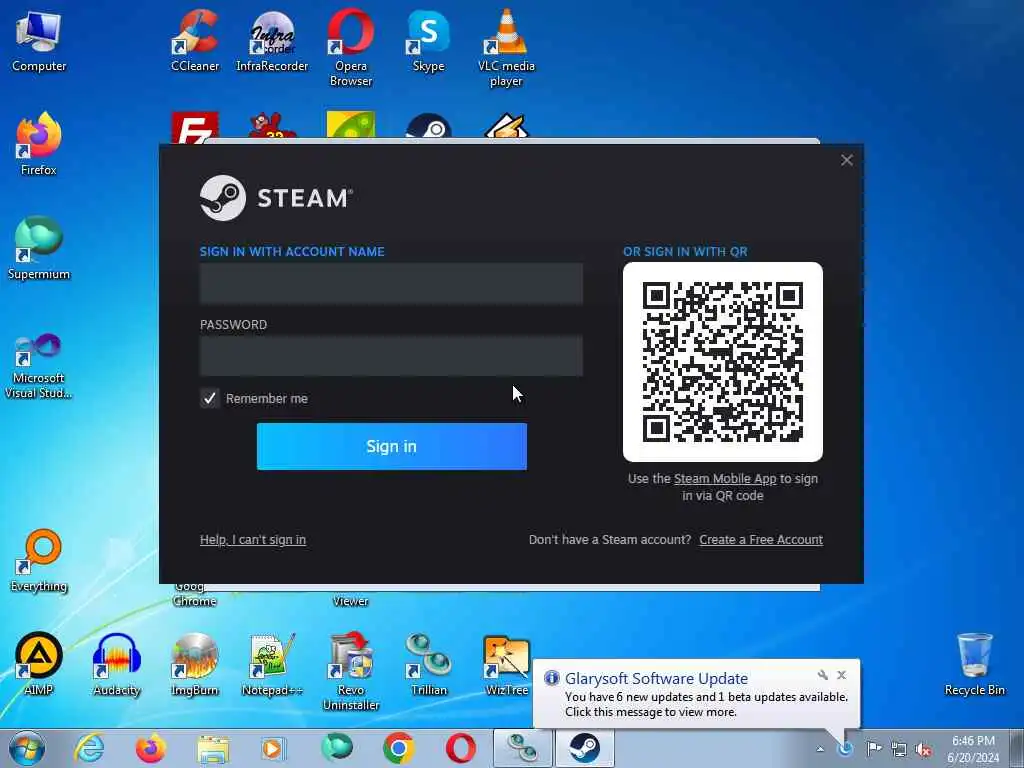Open Glarysoft balloon wrench settings icon
Image resolution: width=1024 pixels, height=768 pixels.
(x=823, y=675)
